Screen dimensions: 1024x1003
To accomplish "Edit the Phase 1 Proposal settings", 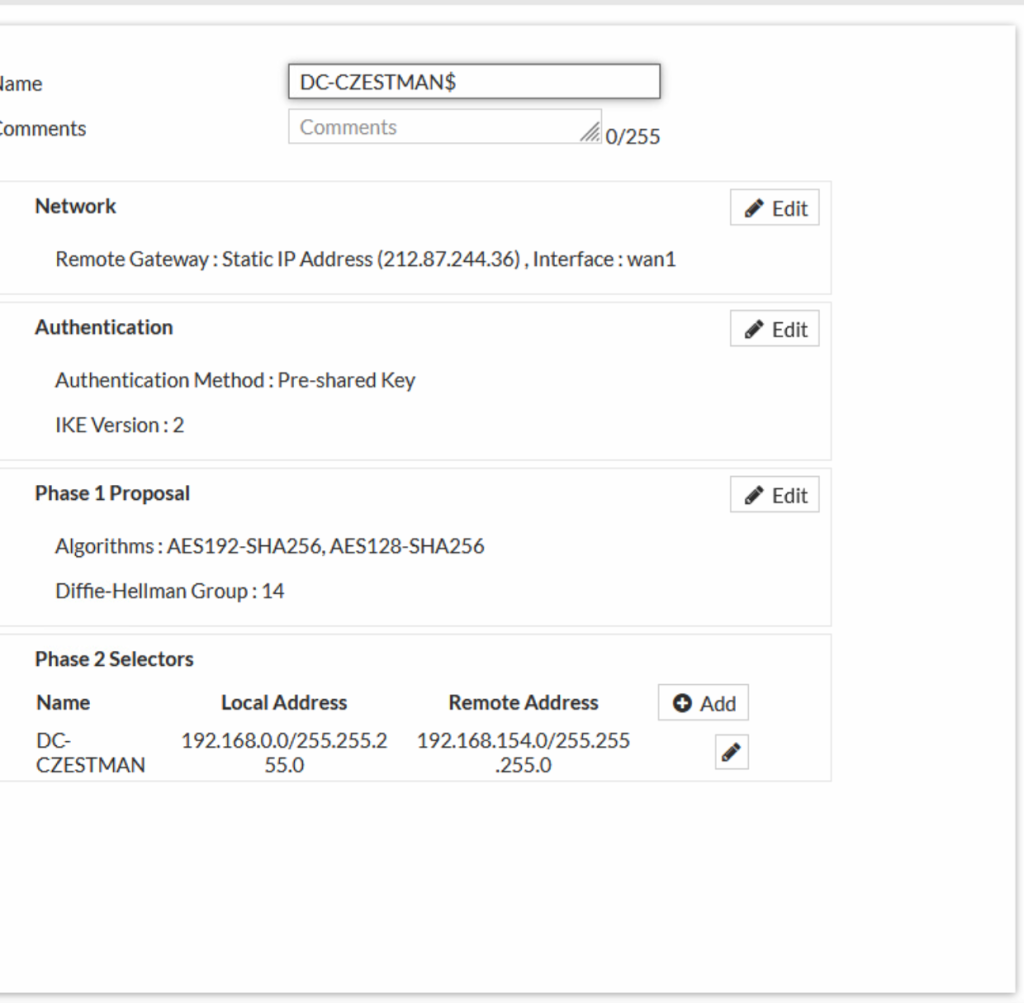I will (x=774, y=495).
